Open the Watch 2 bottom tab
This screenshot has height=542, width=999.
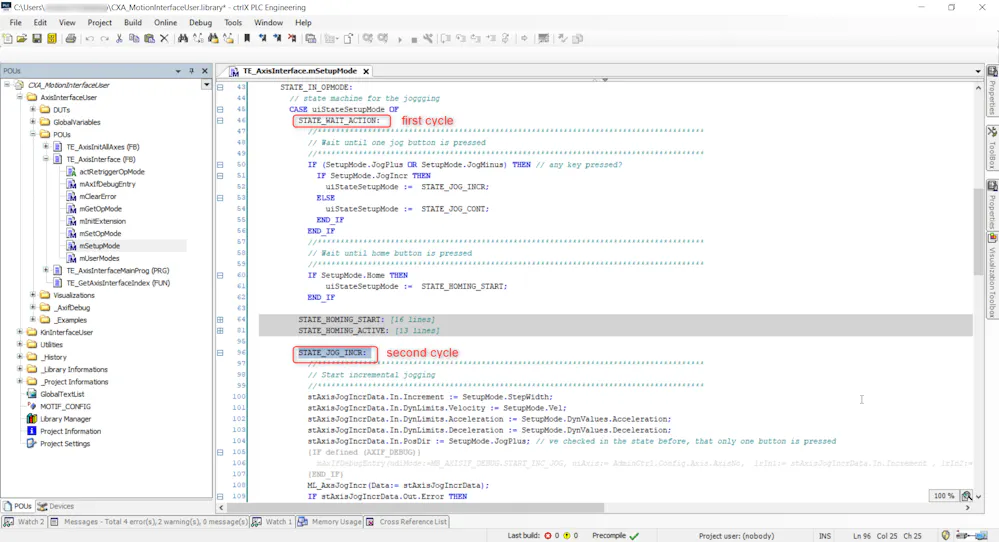tap(24, 522)
